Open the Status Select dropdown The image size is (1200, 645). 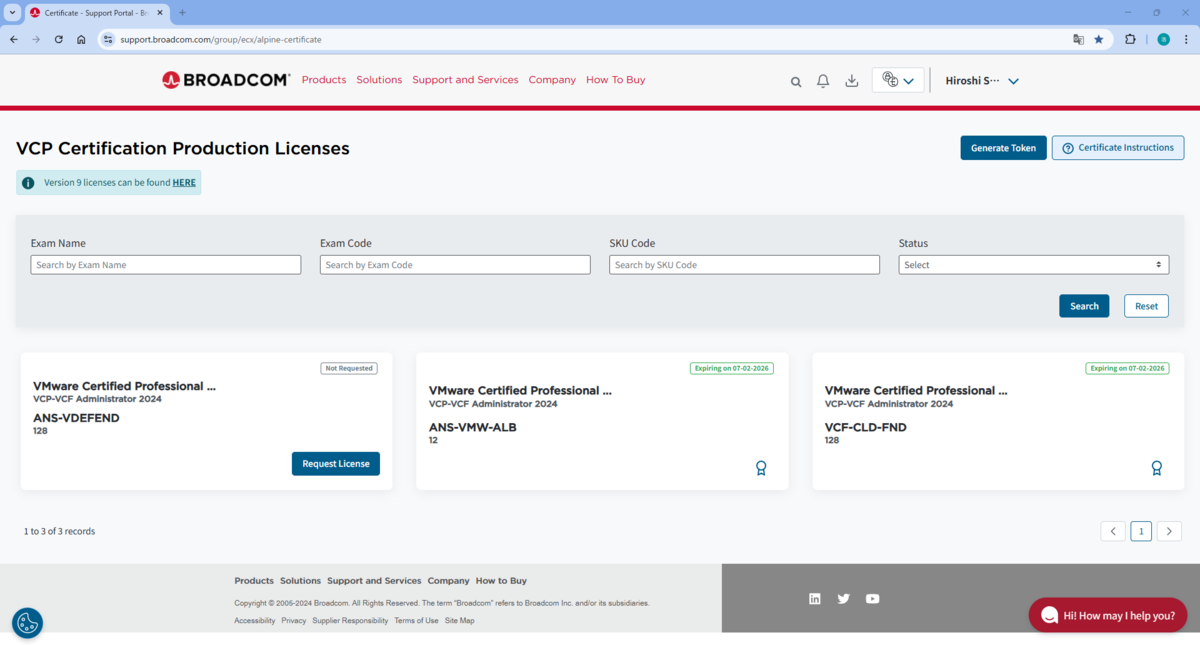[1034, 265]
